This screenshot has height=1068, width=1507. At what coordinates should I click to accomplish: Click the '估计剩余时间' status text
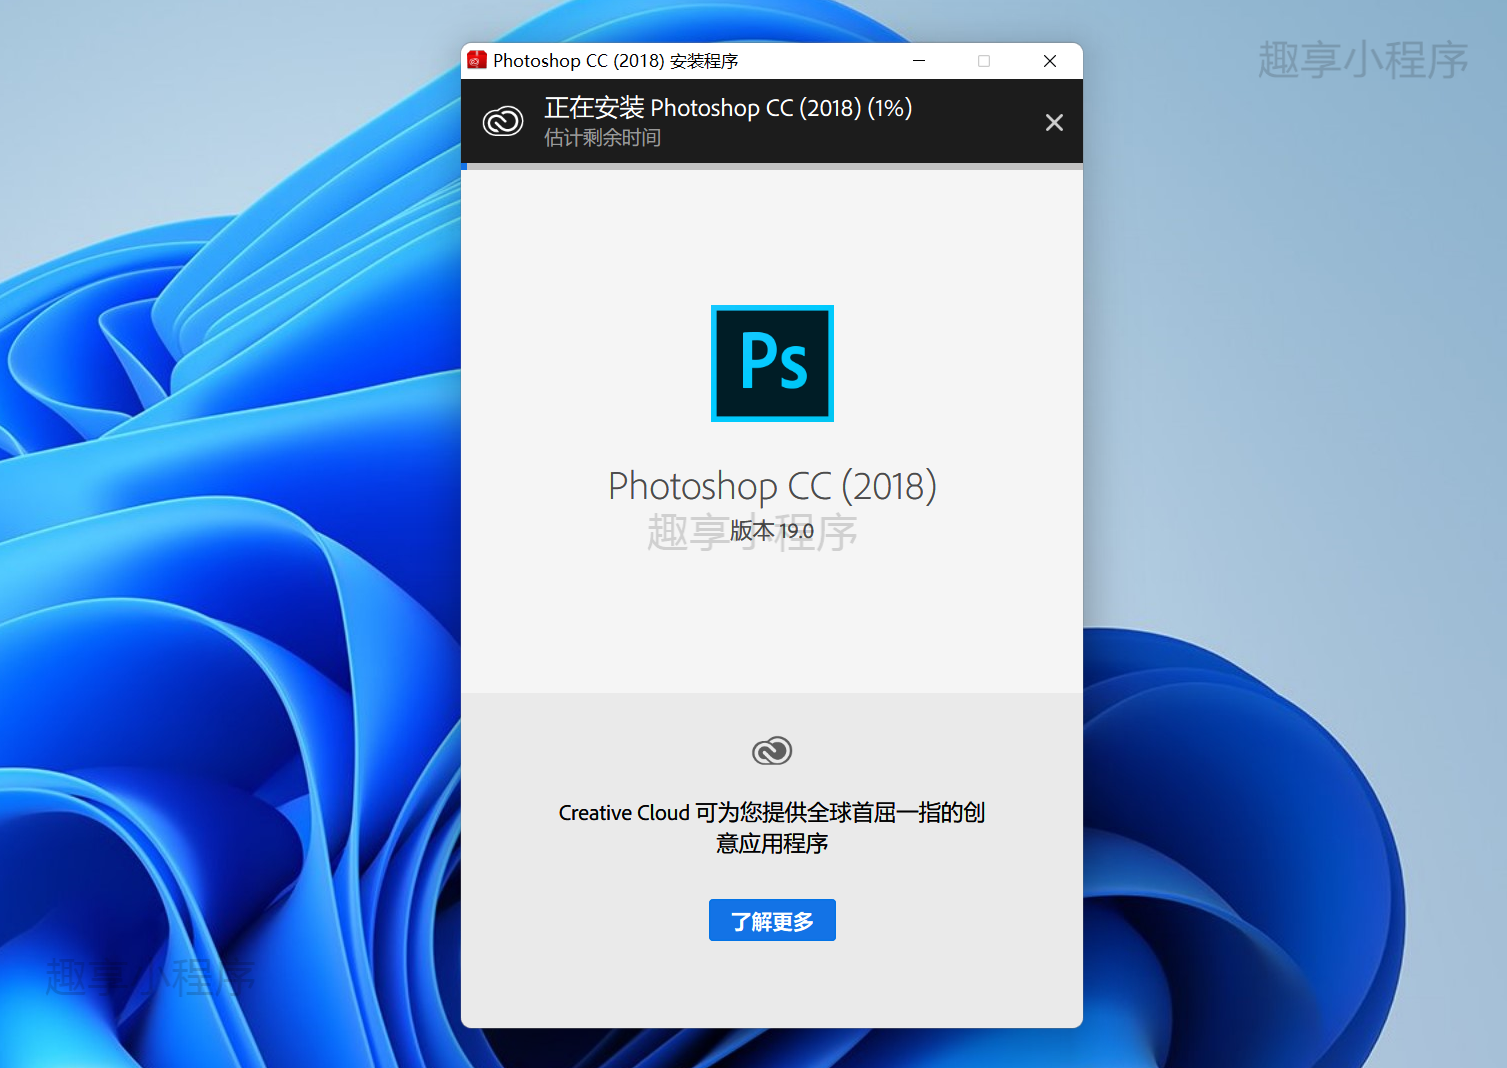pyautogui.click(x=603, y=137)
